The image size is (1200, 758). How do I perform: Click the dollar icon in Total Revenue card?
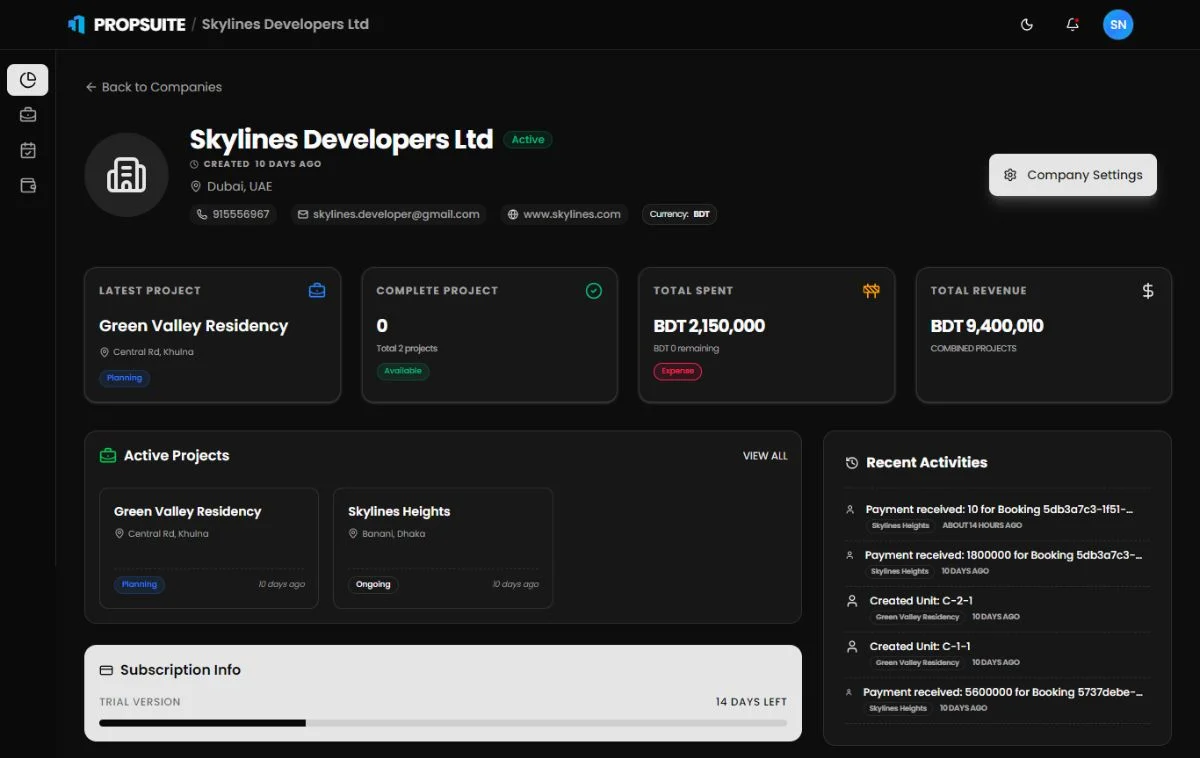(1148, 291)
